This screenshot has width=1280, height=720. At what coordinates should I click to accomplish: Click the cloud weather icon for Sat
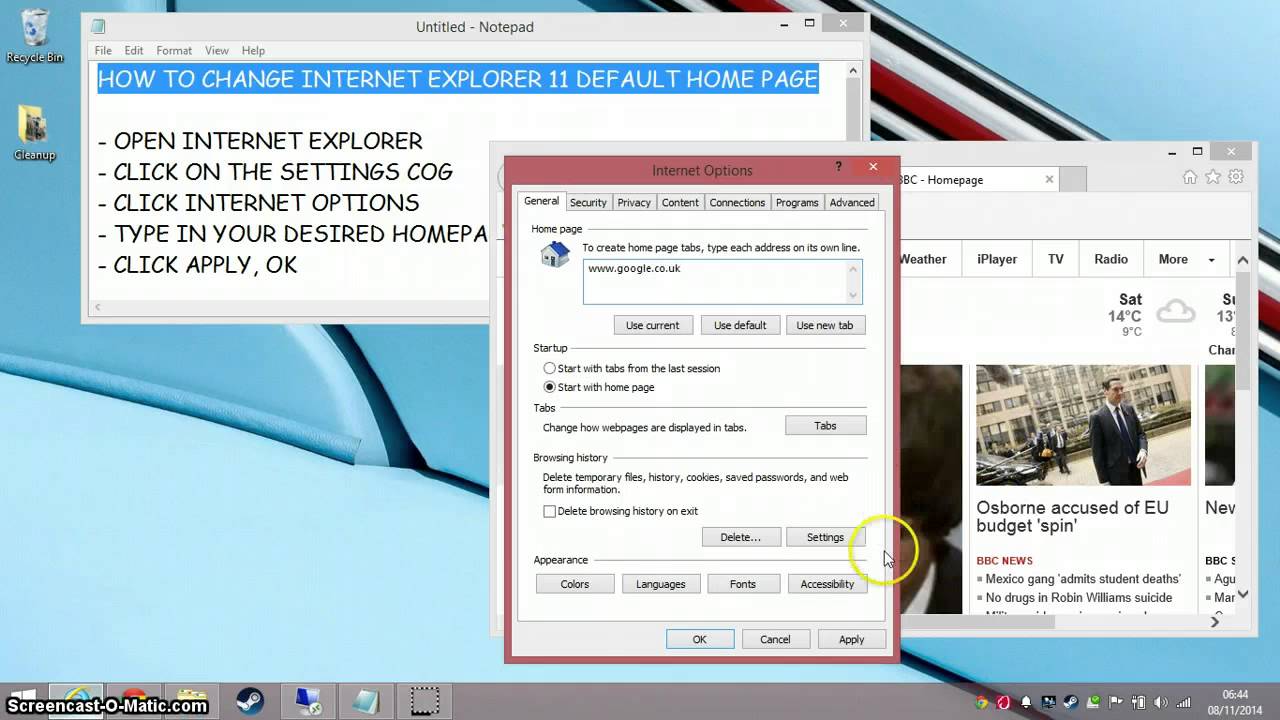[1175, 312]
